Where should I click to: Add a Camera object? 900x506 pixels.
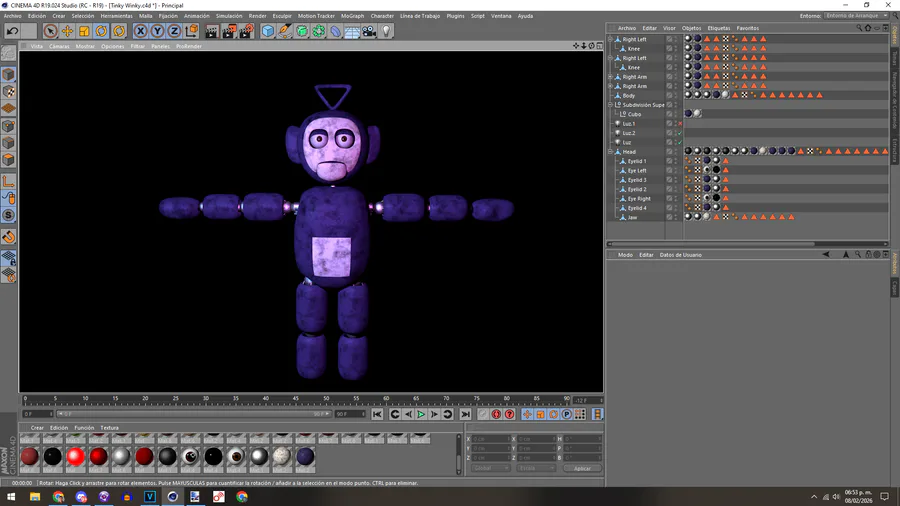369,31
